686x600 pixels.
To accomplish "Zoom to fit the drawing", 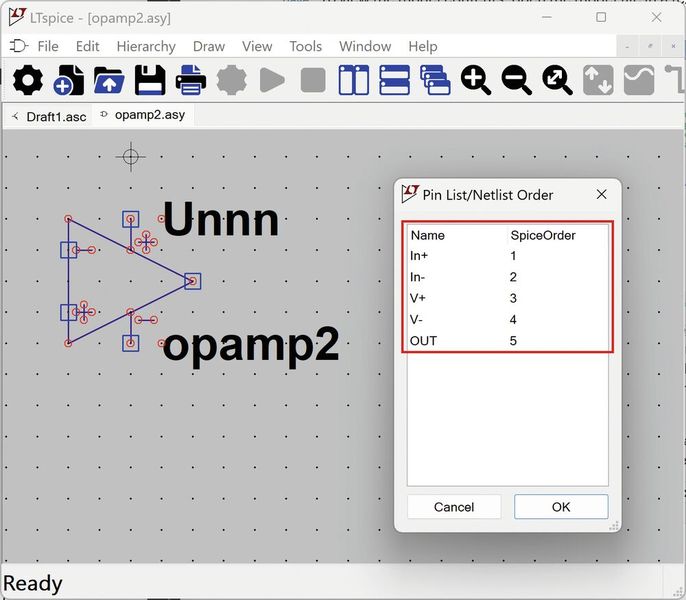I will click(x=557, y=80).
